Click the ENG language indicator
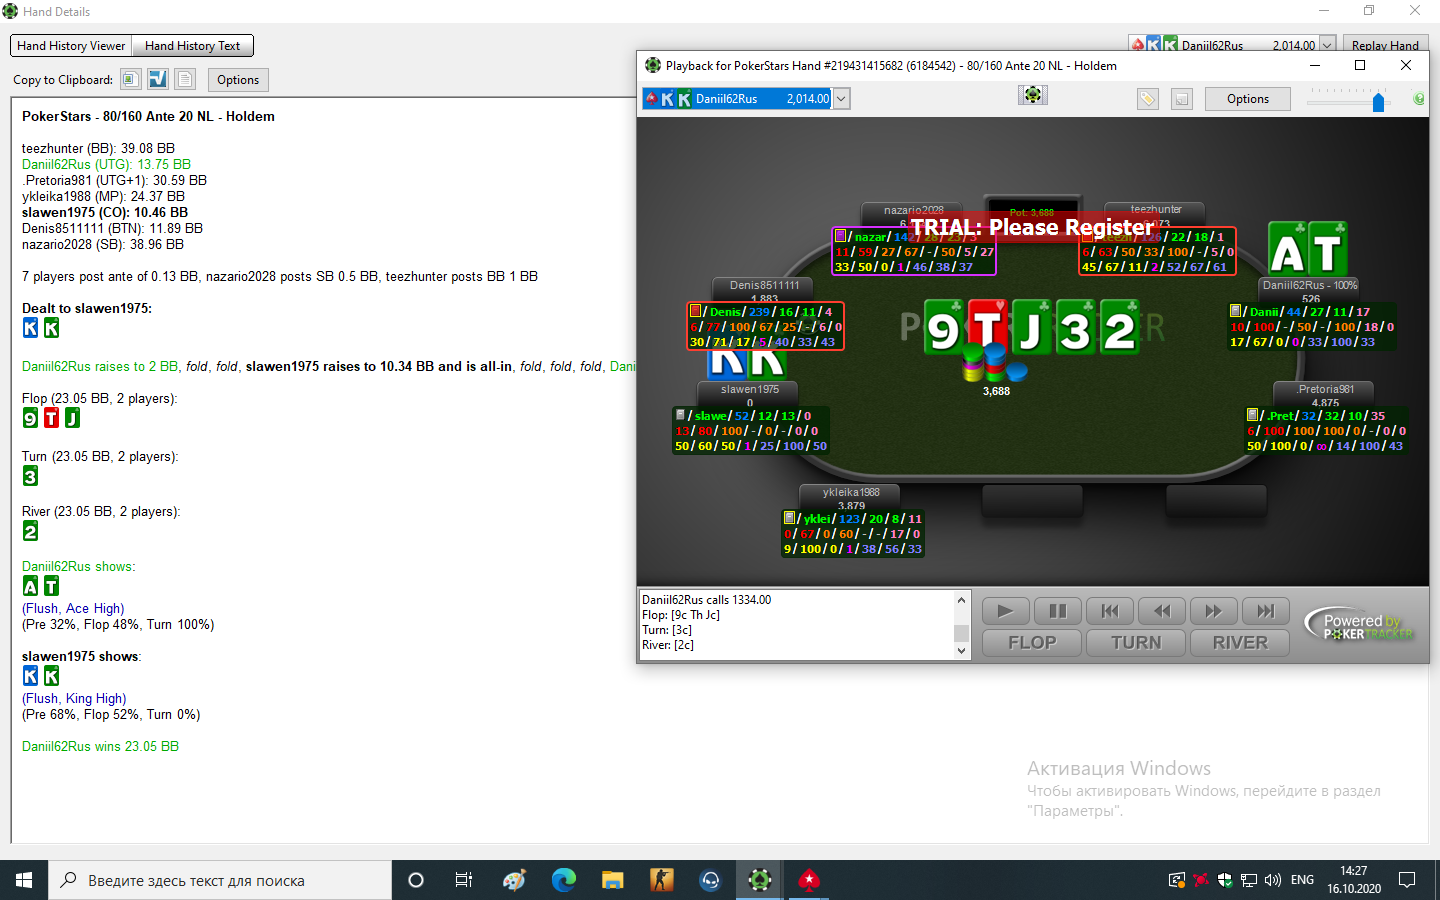The image size is (1440, 900). point(1302,880)
